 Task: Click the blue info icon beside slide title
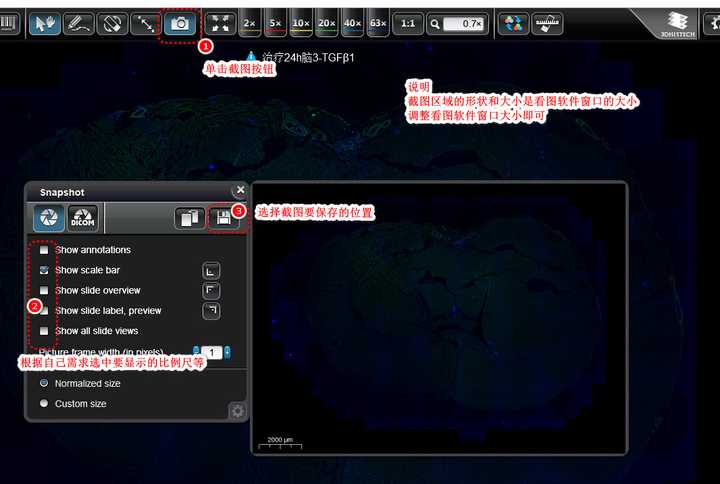(x=251, y=56)
